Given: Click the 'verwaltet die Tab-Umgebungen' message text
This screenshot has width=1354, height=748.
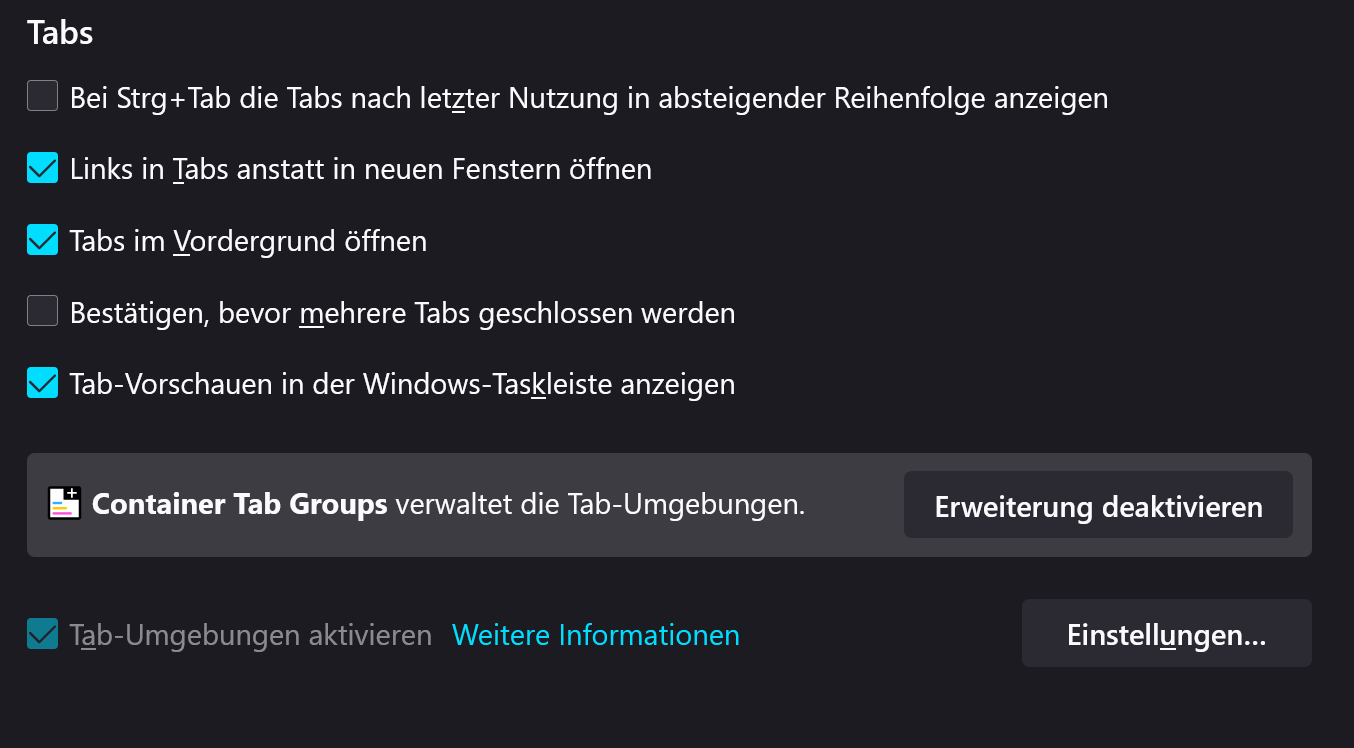Looking at the screenshot, I should pos(600,504).
